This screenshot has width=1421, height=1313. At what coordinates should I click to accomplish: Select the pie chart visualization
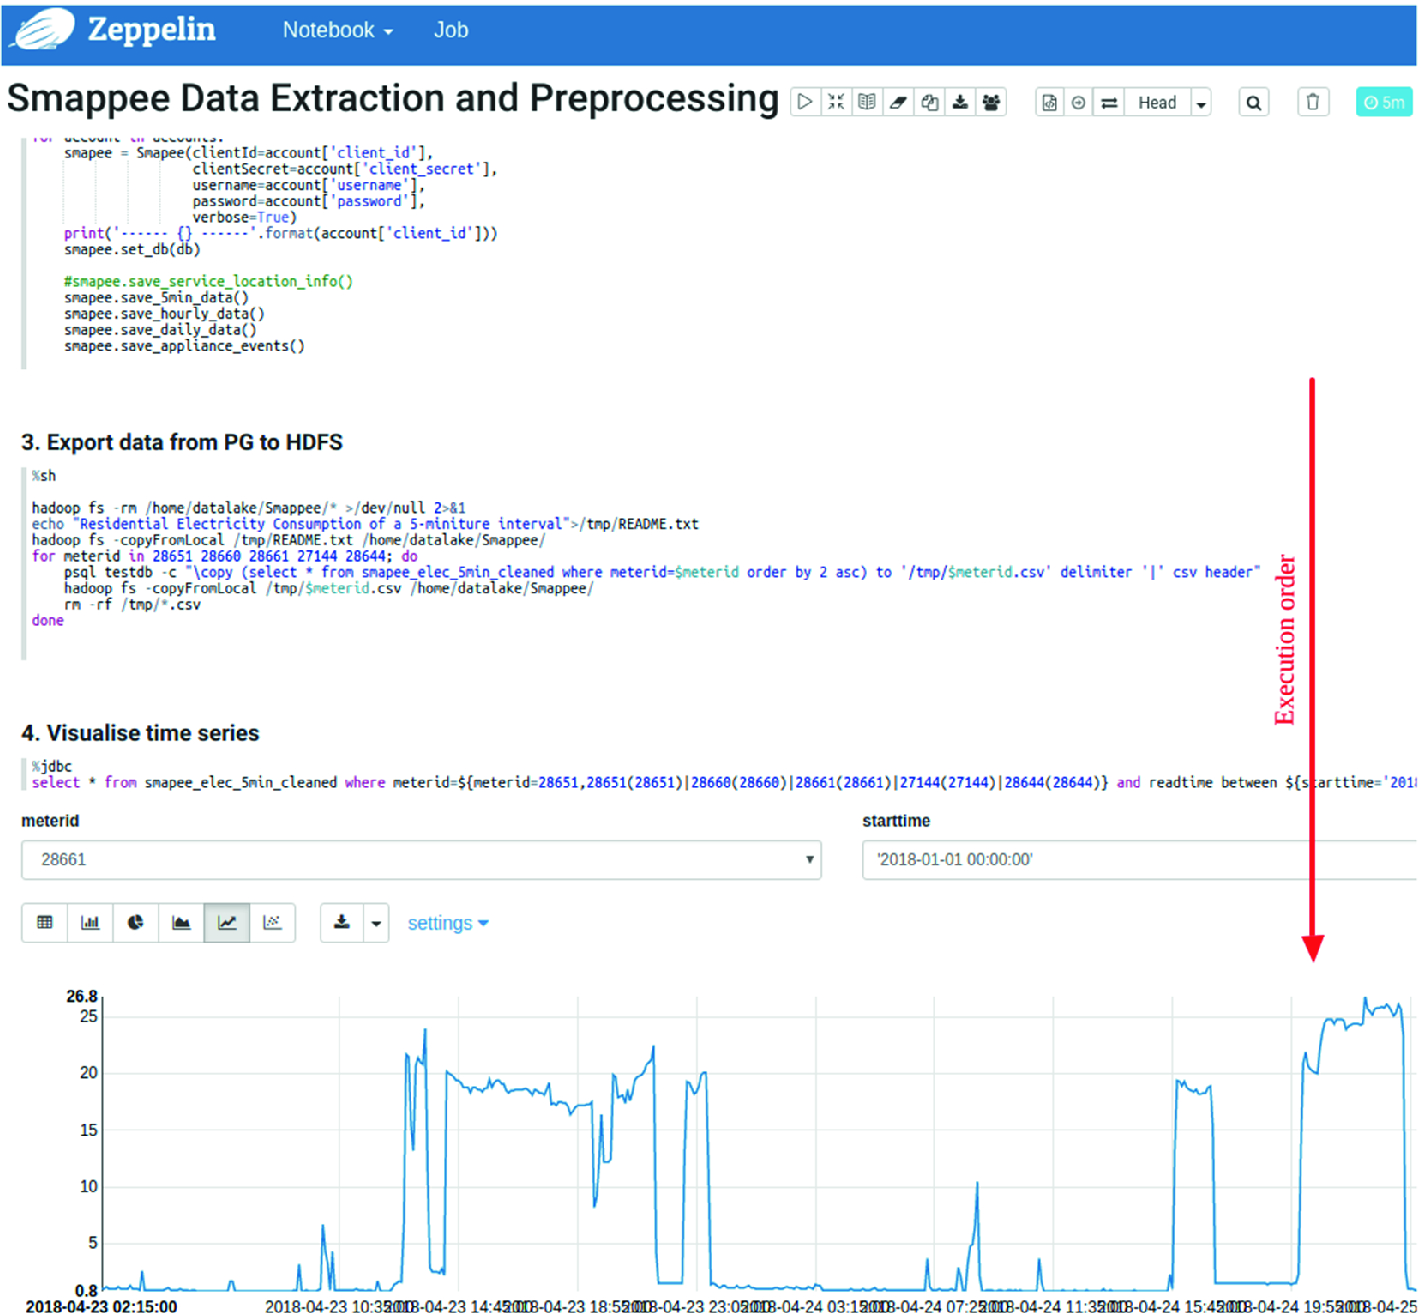[136, 922]
